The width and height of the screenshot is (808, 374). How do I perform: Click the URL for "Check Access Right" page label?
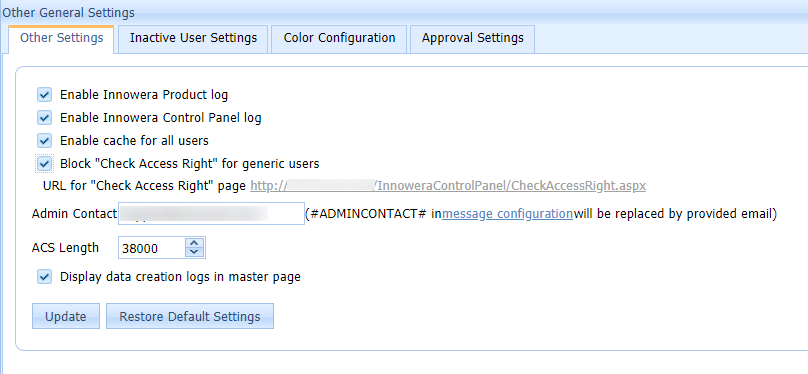[144, 186]
